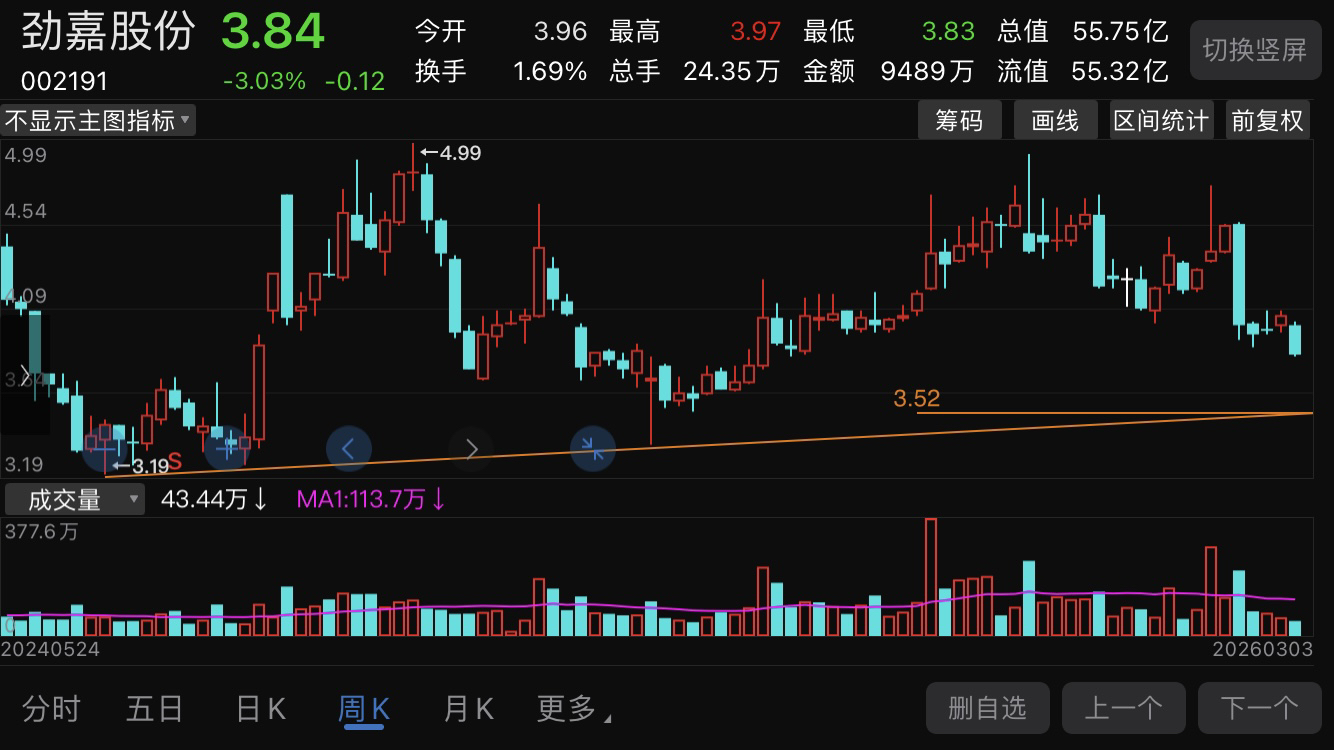Tap the ←3.19 low price marker

(x=140, y=466)
